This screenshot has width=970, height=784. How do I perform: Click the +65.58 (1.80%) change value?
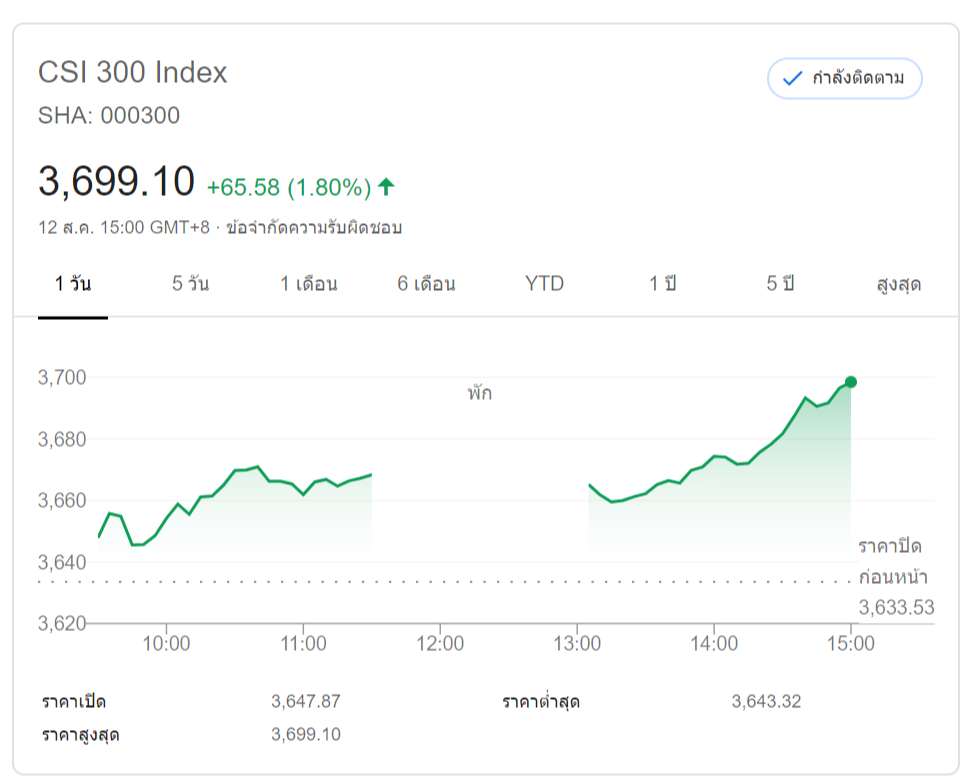(x=289, y=187)
